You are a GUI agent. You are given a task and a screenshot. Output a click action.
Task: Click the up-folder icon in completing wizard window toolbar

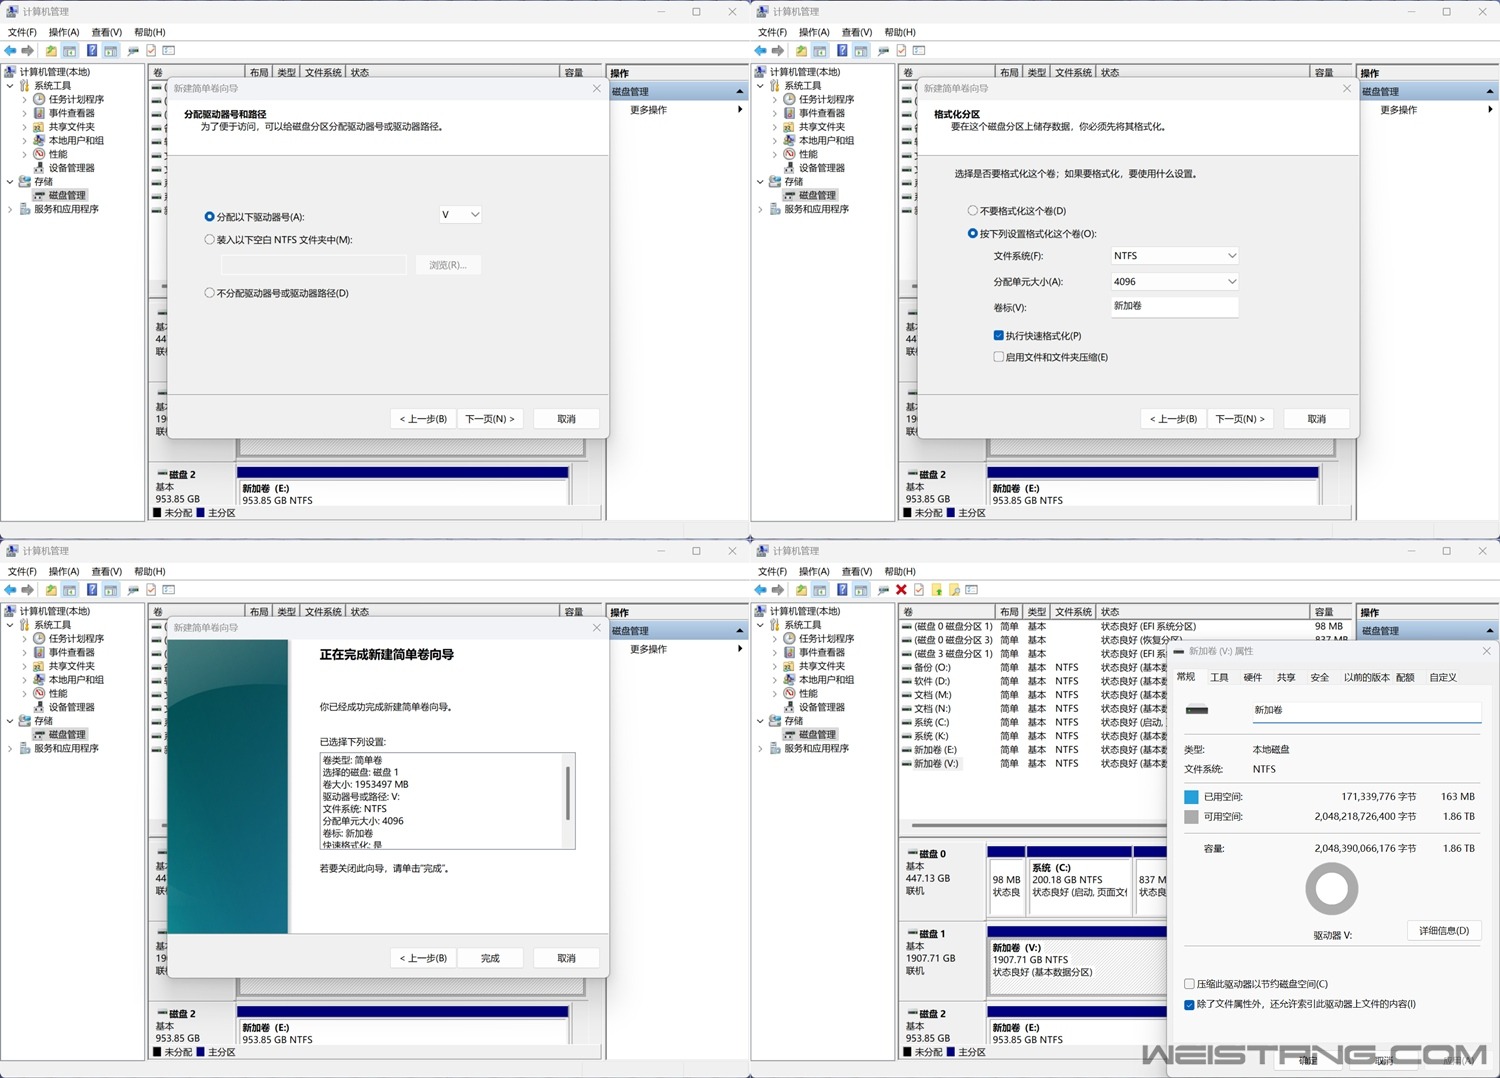coord(51,590)
